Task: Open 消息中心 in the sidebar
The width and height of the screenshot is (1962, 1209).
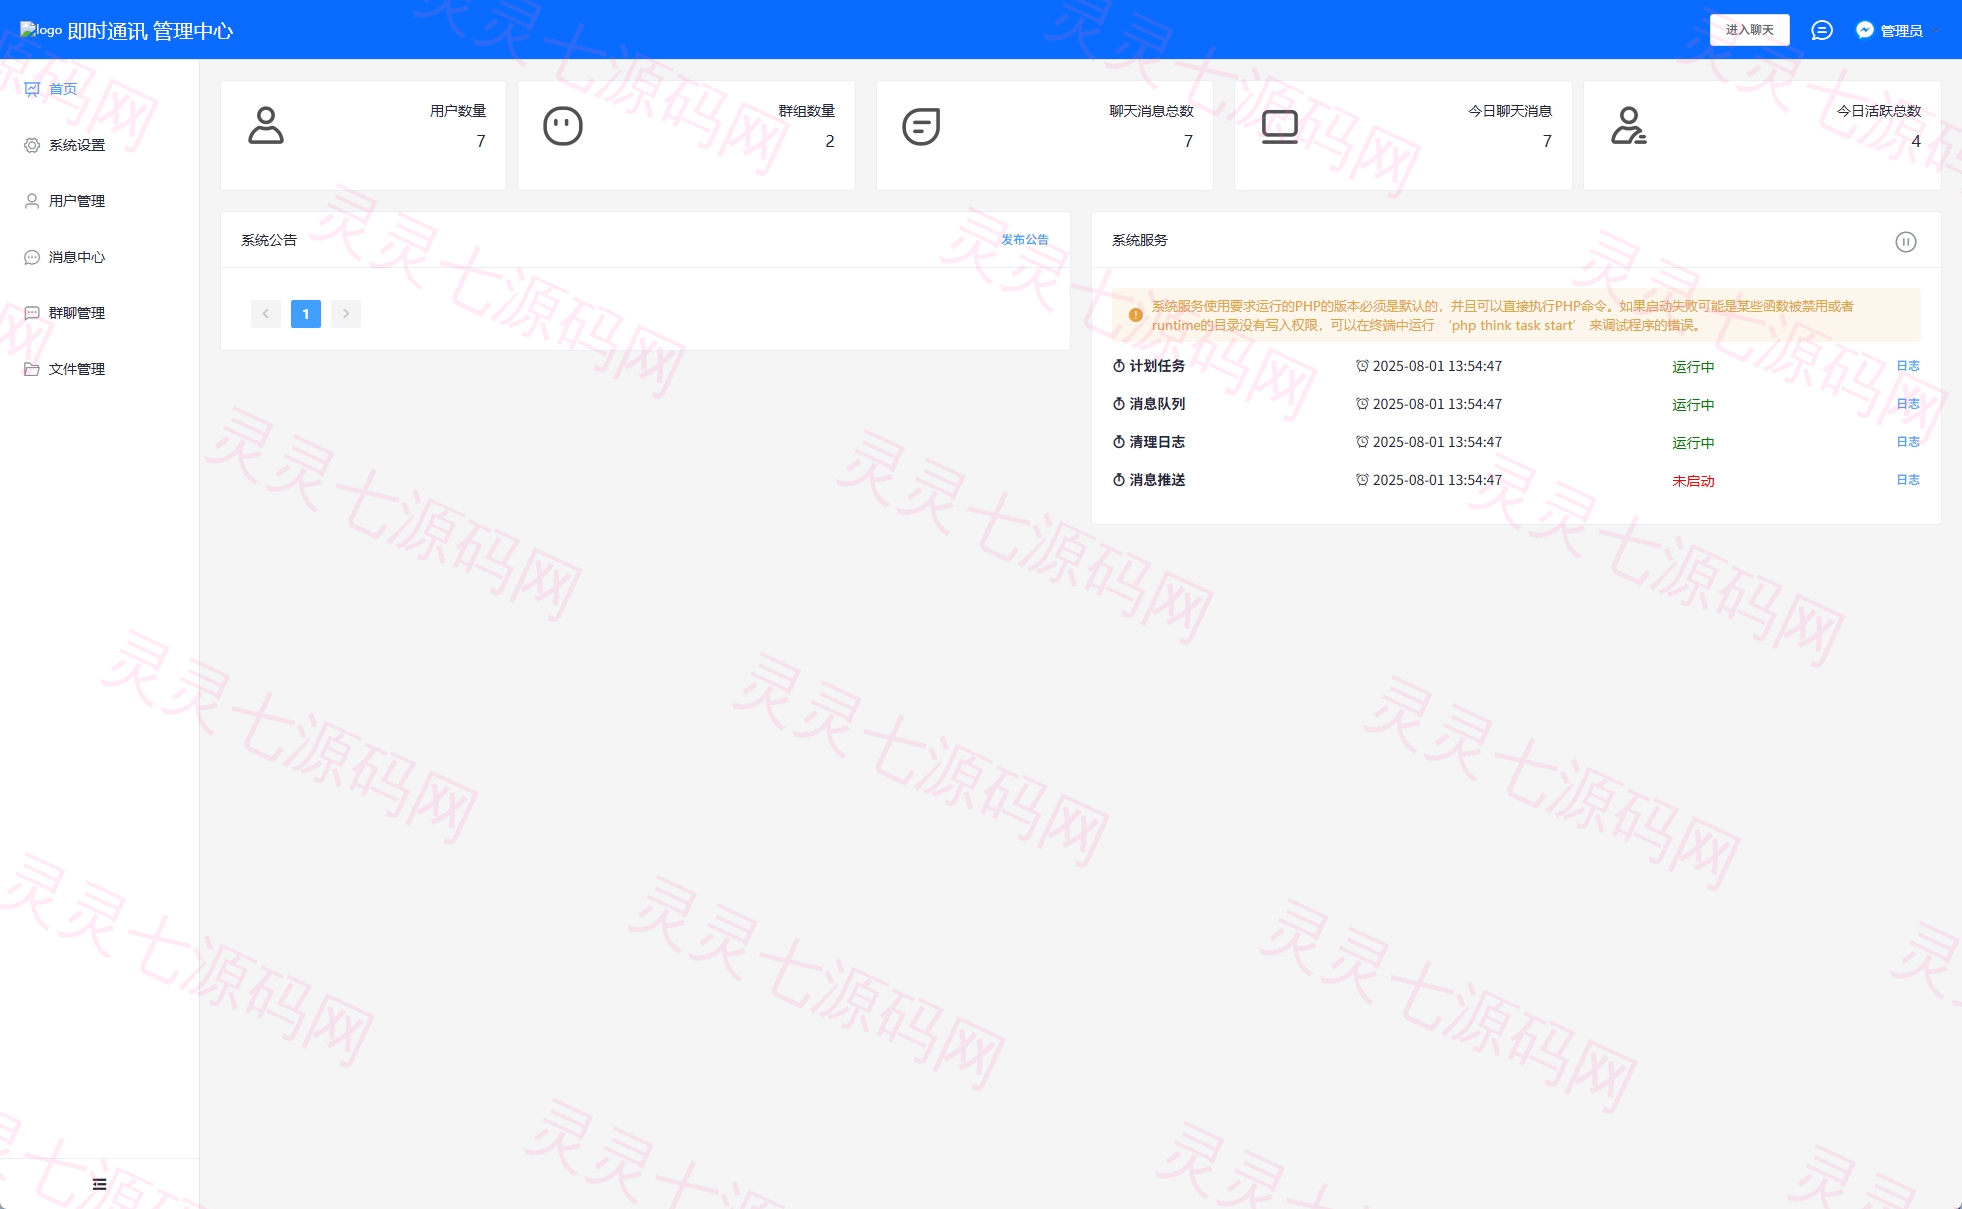Action: tap(99, 257)
